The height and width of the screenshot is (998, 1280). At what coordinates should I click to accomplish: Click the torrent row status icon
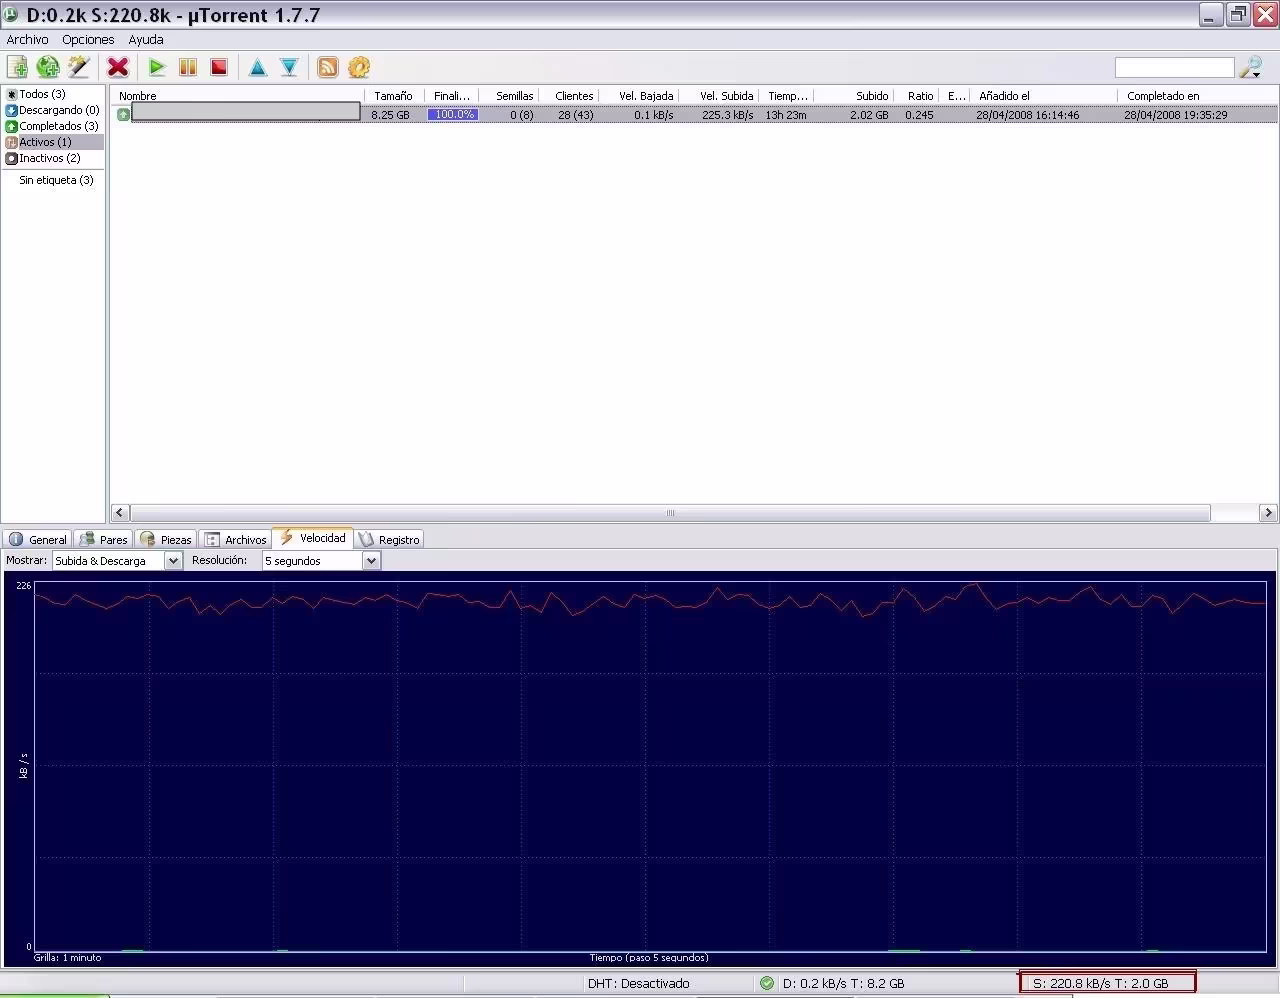(123, 114)
